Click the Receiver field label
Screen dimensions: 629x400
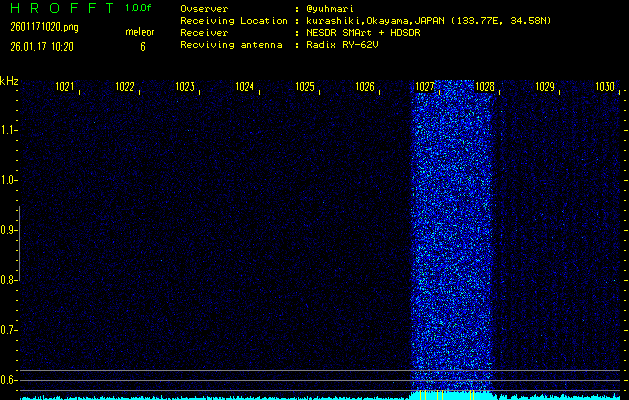click(x=204, y=33)
